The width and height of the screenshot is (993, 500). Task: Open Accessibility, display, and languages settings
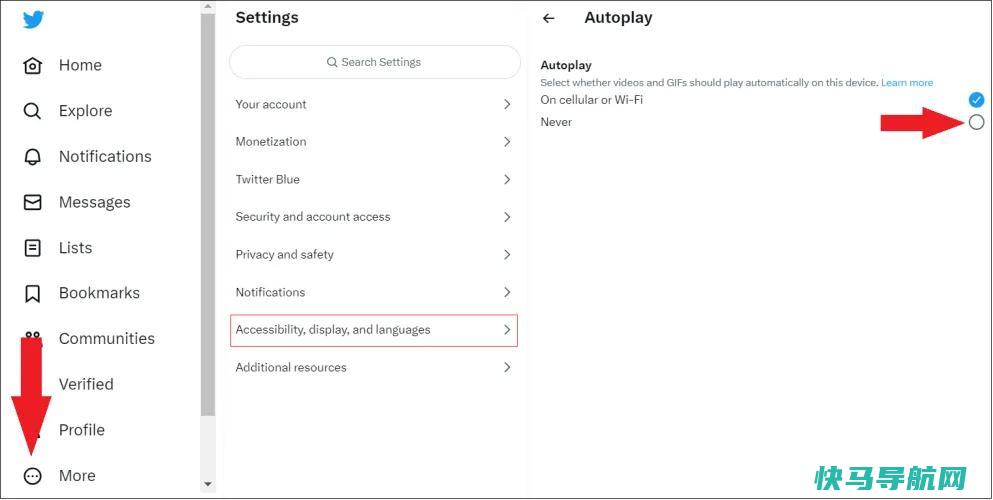[x=374, y=330]
